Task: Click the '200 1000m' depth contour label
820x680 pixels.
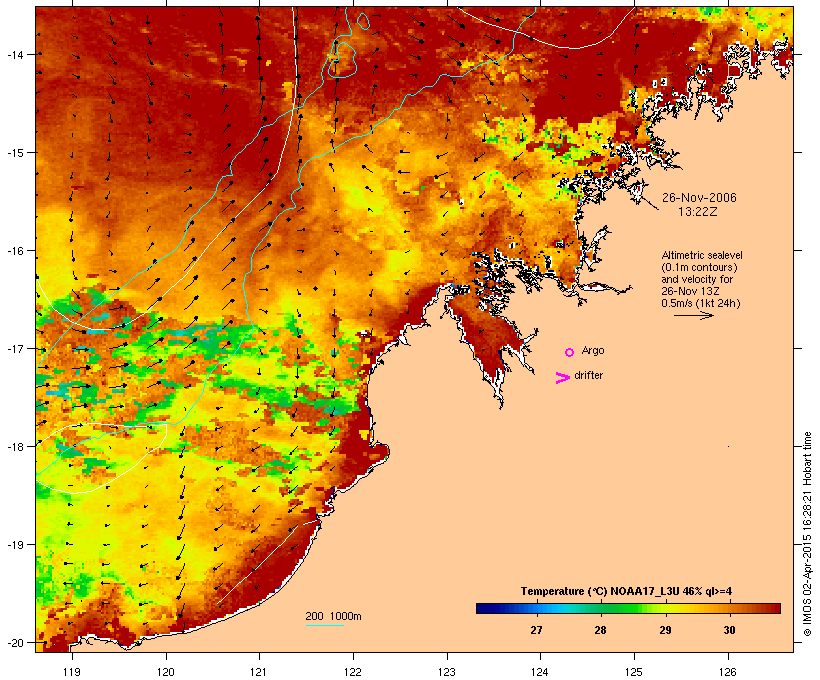Action: (333, 616)
